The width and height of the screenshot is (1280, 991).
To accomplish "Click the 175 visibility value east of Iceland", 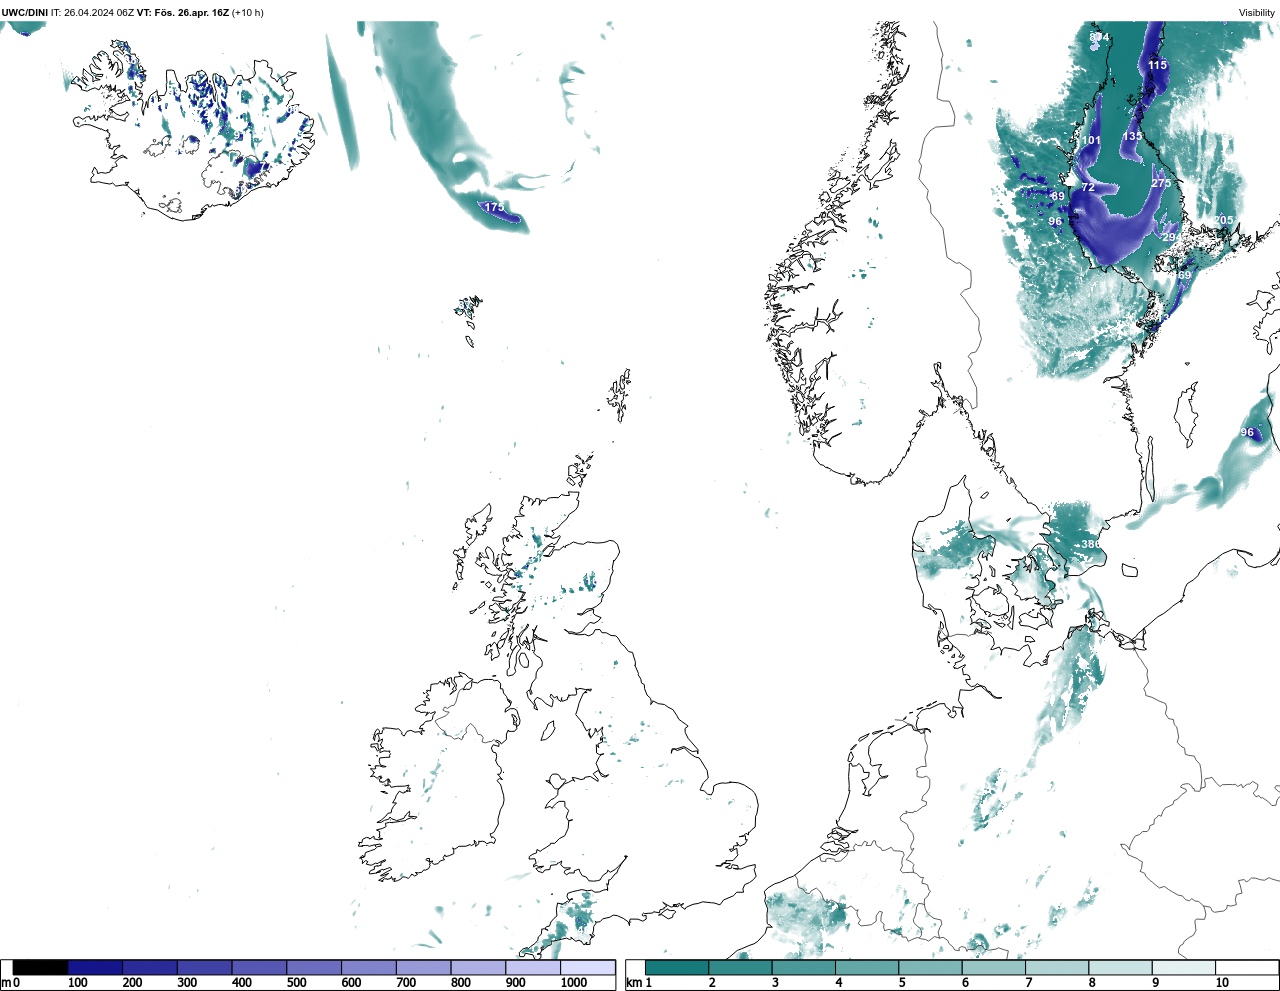I will tap(494, 208).
